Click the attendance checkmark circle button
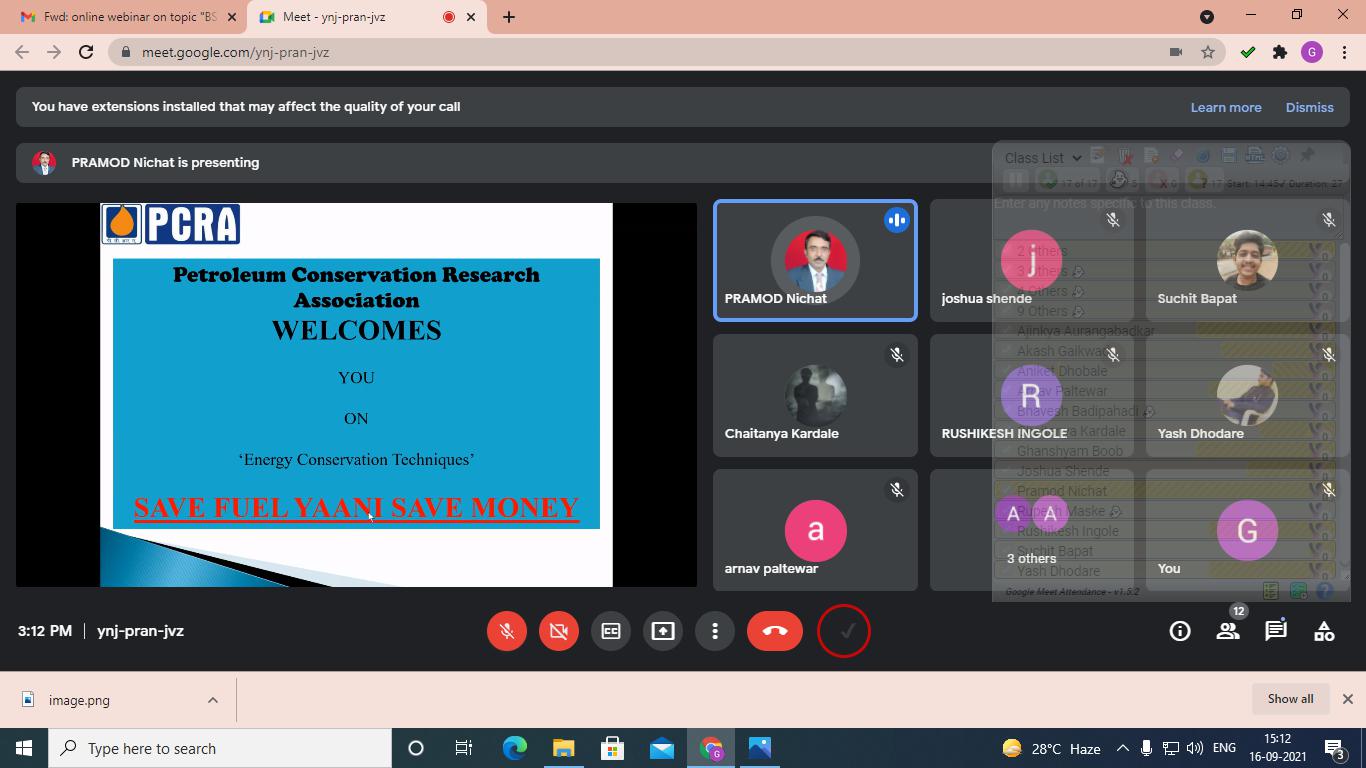Viewport: 1366px width, 768px height. [x=844, y=631]
